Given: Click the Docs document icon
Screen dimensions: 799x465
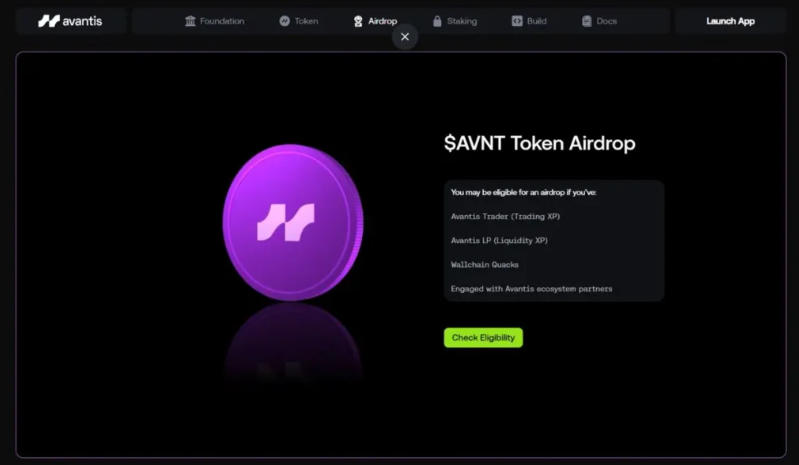Looking at the screenshot, I should coord(587,21).
